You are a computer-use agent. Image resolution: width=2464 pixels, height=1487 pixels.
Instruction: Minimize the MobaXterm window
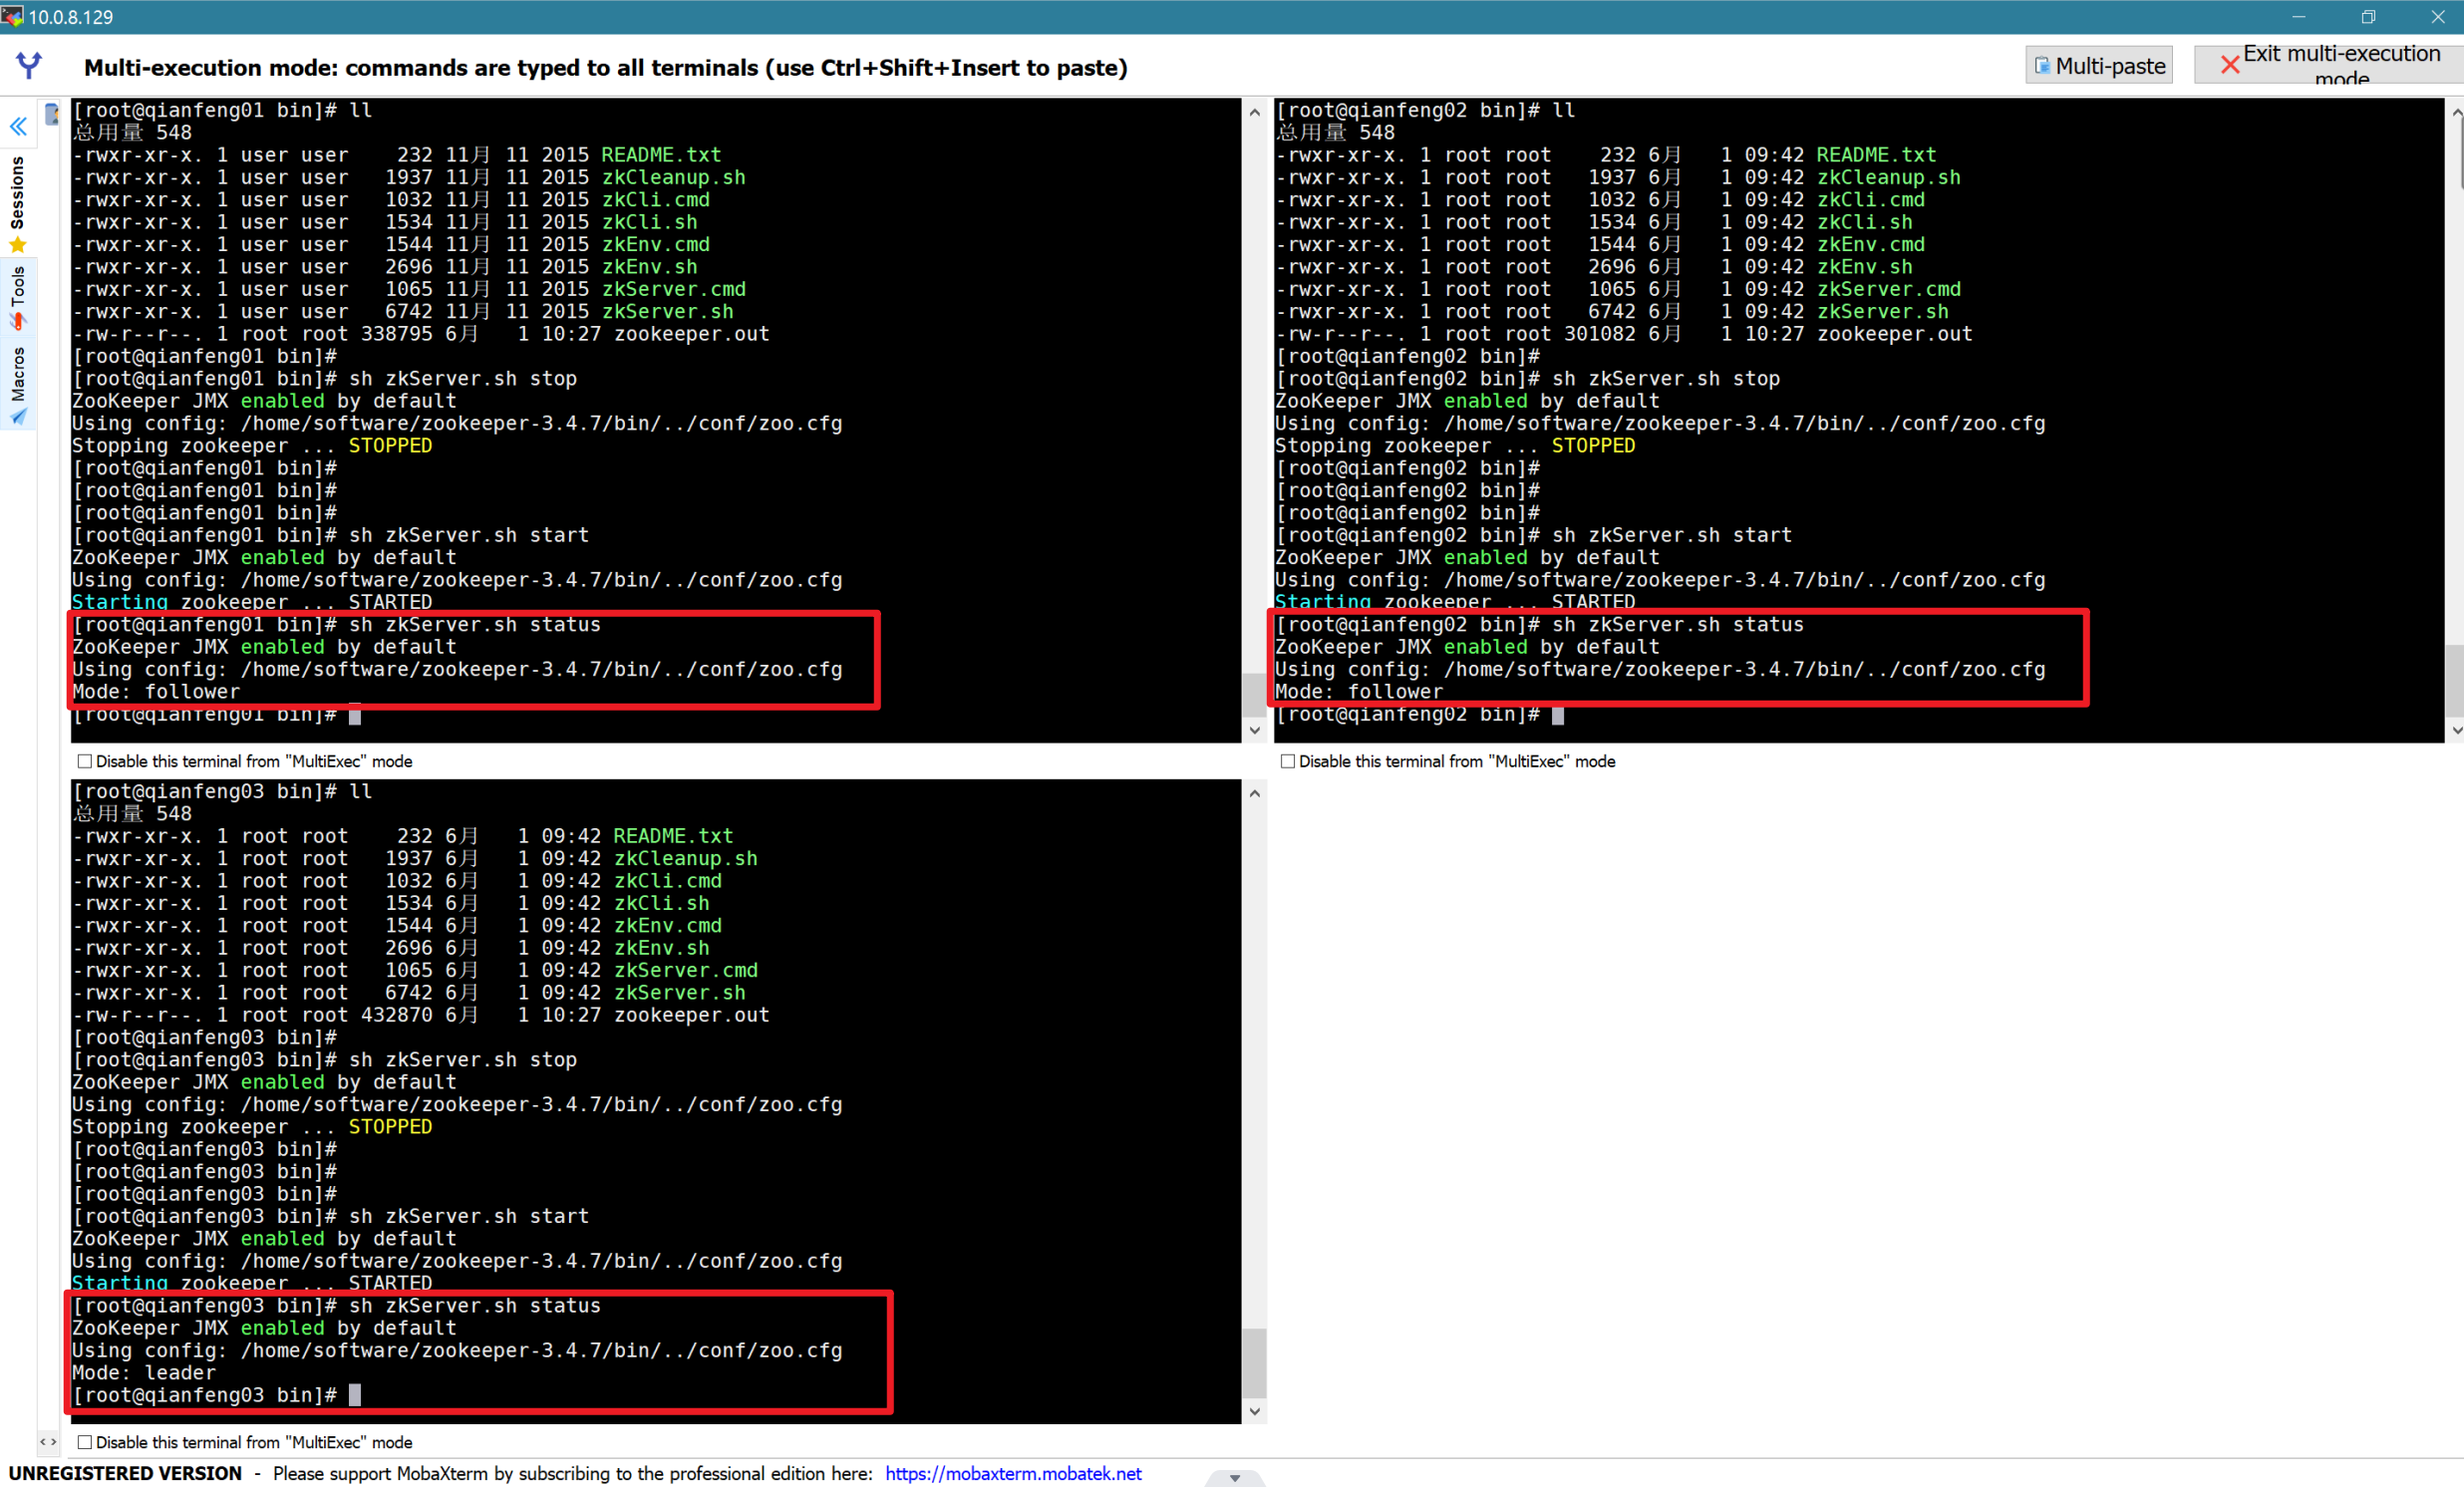[2298, 17]
